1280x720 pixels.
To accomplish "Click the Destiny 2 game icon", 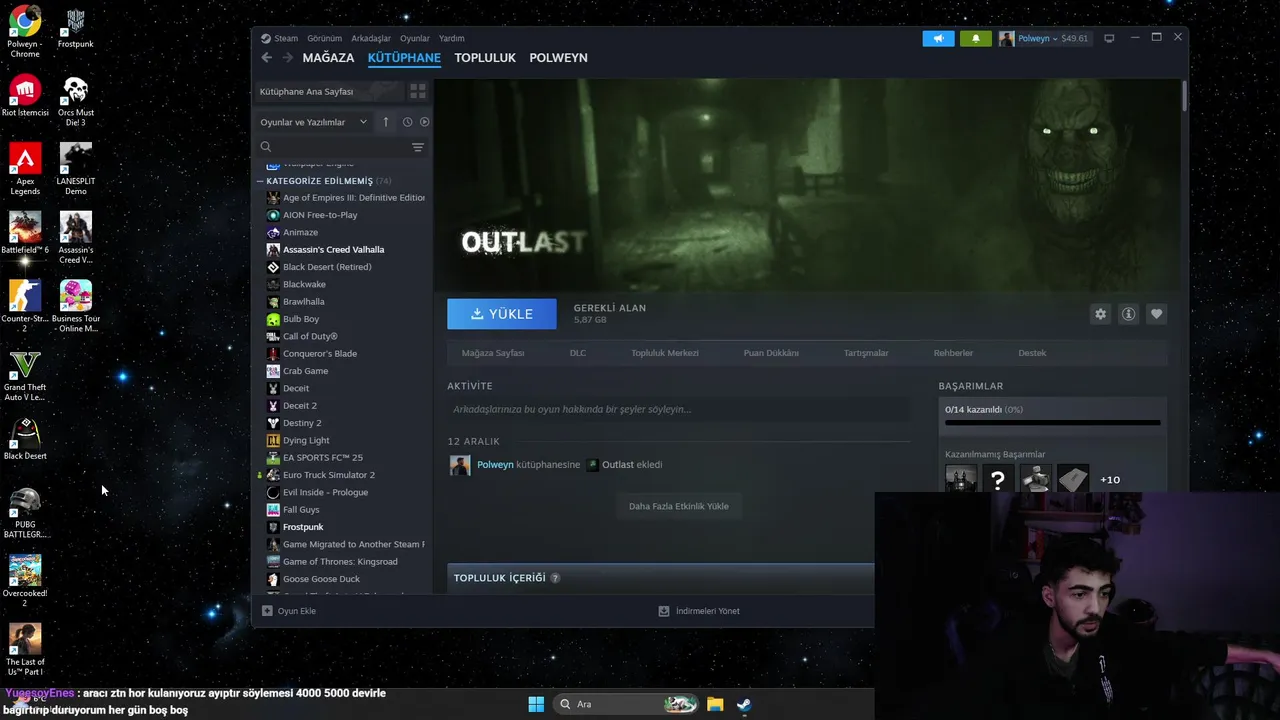I will tap(273, 423).
